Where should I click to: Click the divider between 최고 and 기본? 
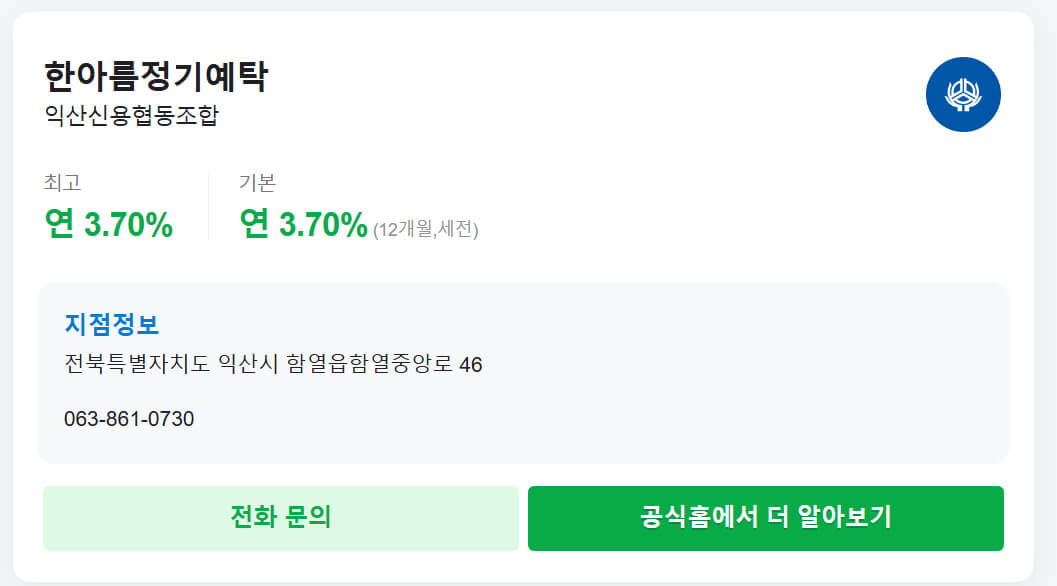[208, 206]
